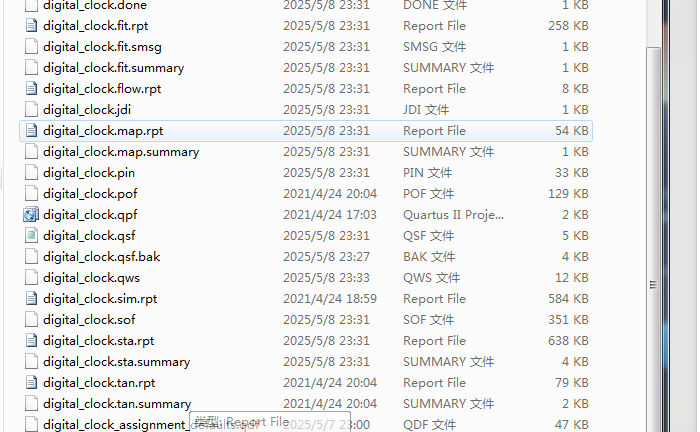Click the 638 KB size of digital_clock.sta.rpt
The width and height of the screenshot is (700, 432).
coord(568,341)
